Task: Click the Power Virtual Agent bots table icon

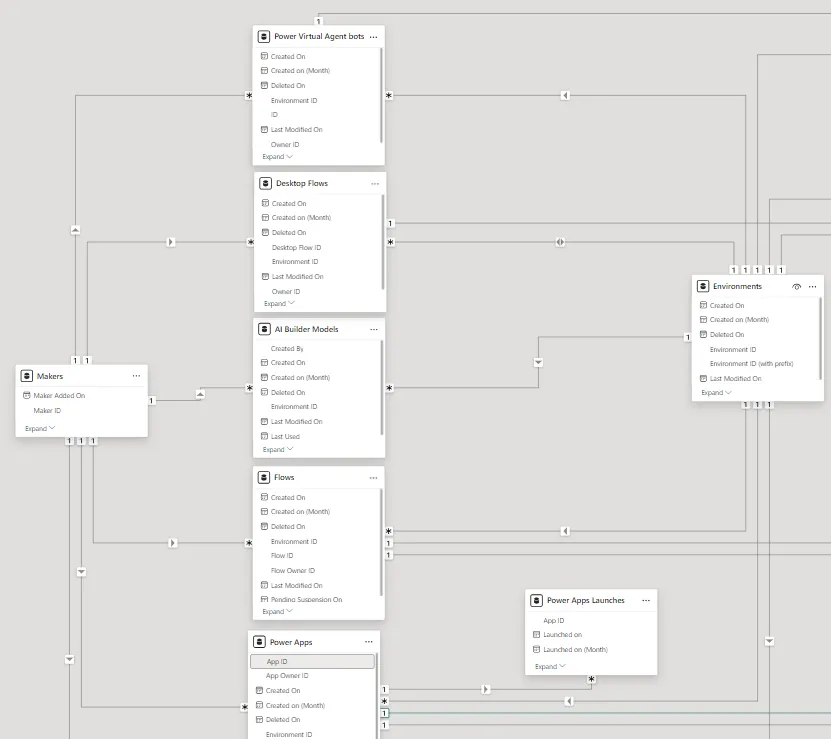Action: 263,37
